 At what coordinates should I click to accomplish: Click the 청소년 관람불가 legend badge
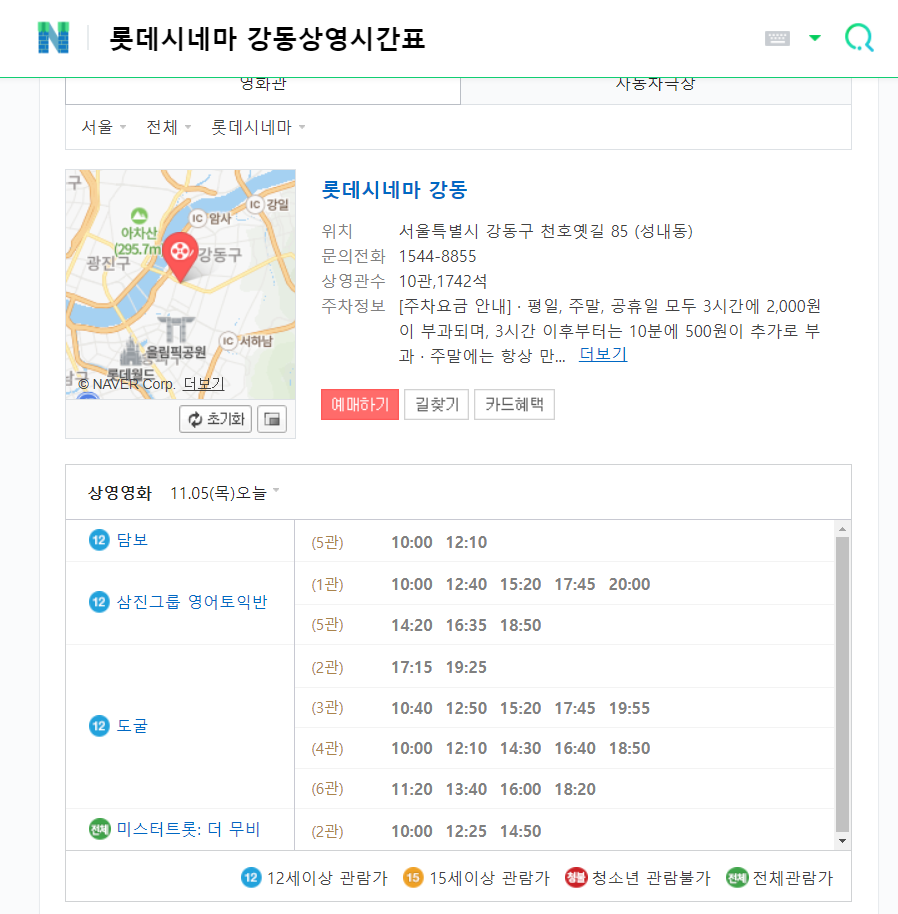[x=576, y=877]
